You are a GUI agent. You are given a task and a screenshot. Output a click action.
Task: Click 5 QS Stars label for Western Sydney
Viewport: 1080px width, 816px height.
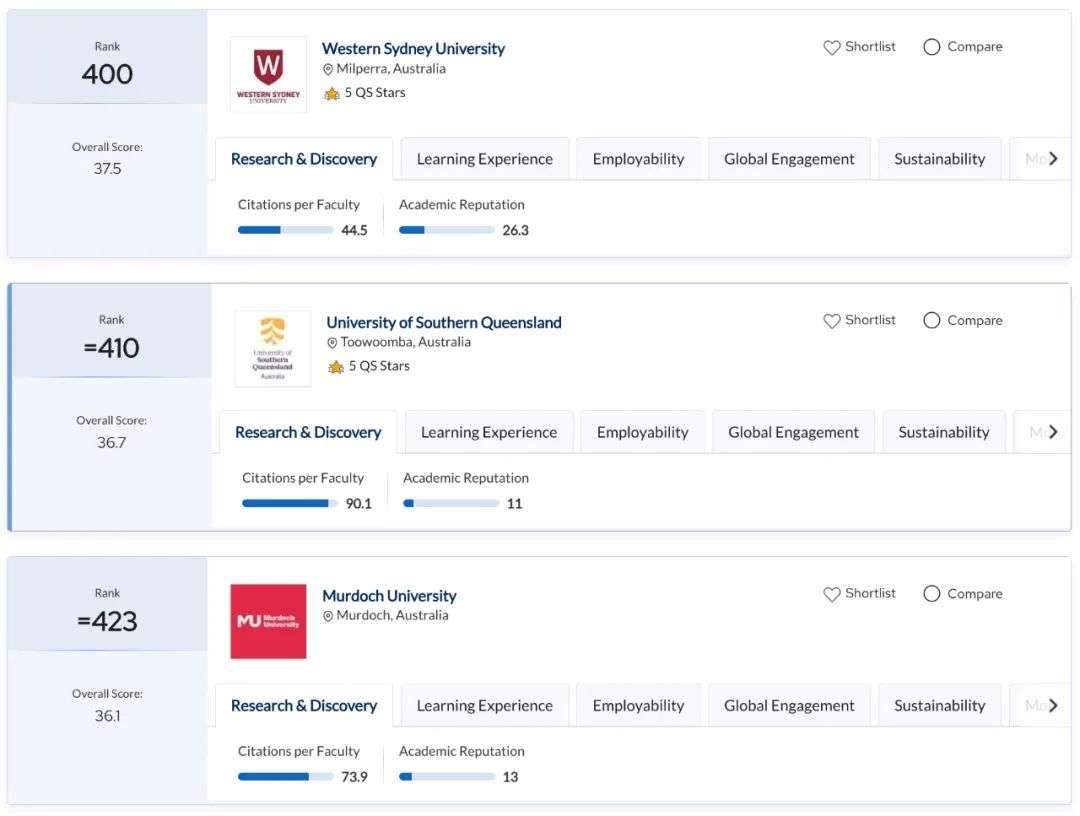[375, 93]
